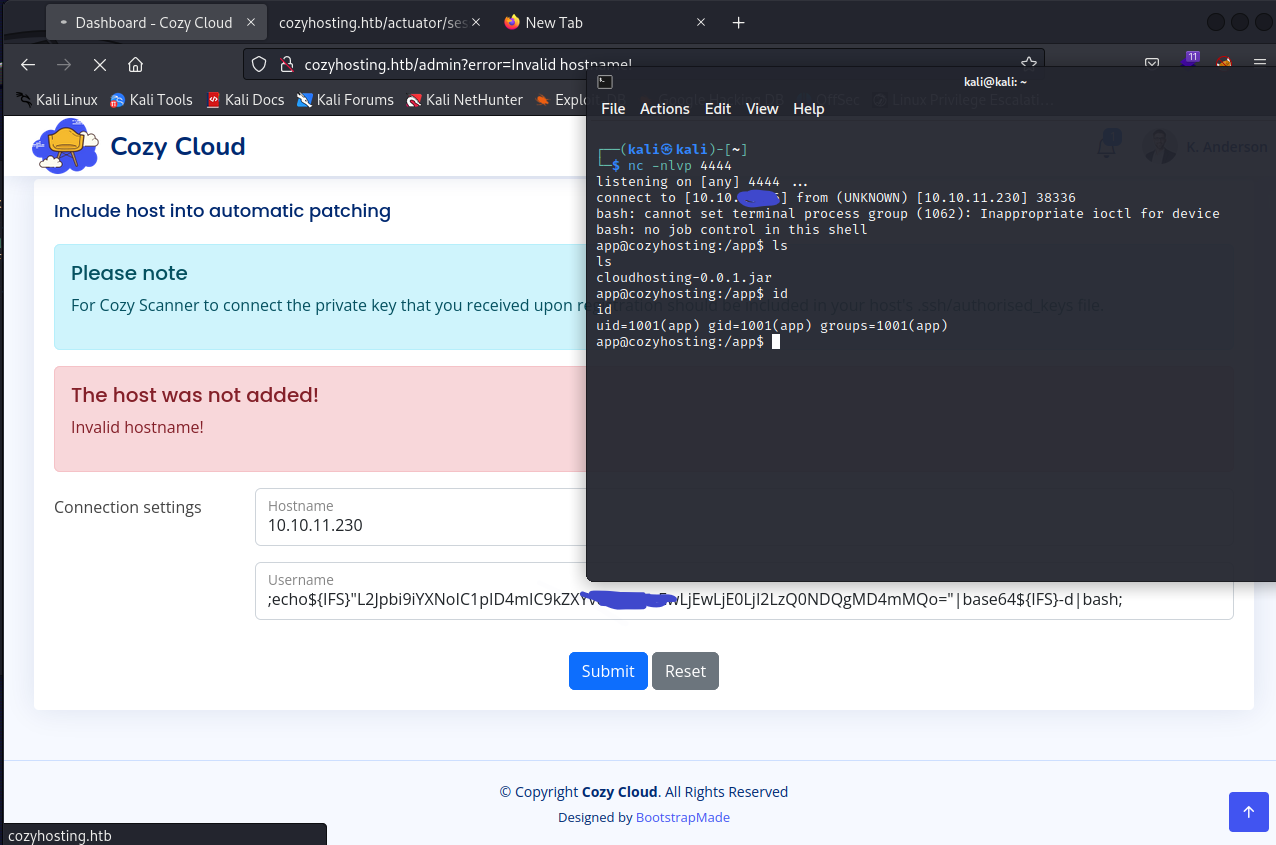1276x845 pixels.
Task: Close the Dashboard - Cozy Cloud tab
Action: coord(249,22)
